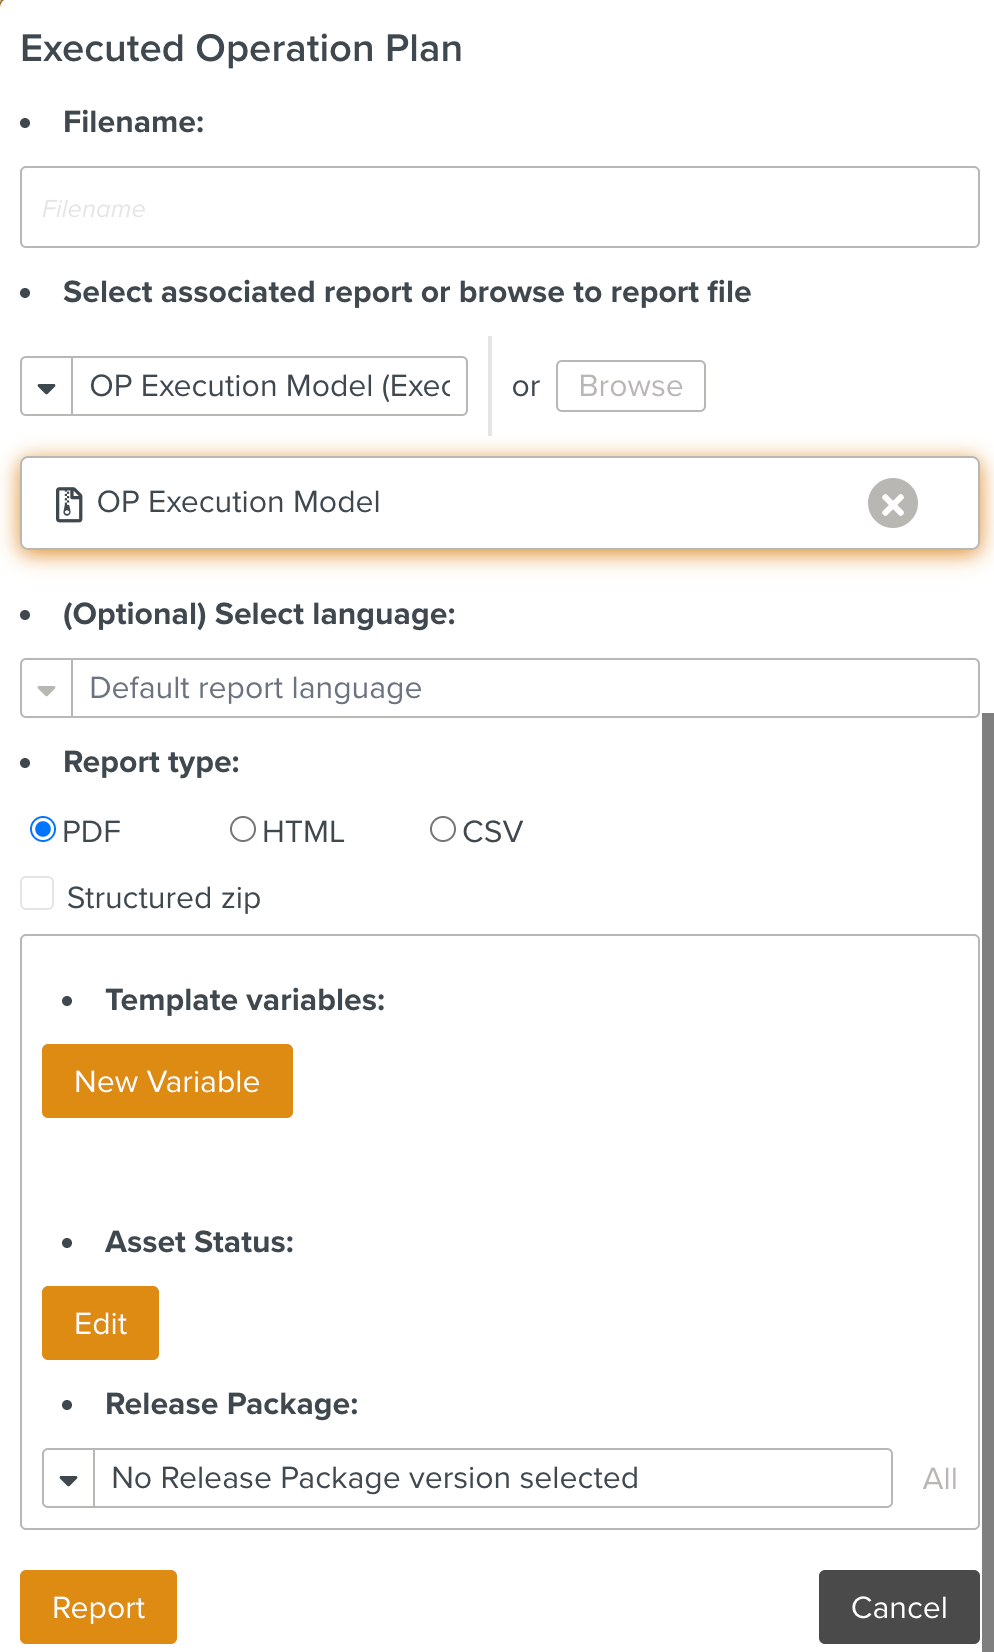This screenshot has width=994, height=1652.
Task: Select PDF report type
Action: (x=43, y=830)
